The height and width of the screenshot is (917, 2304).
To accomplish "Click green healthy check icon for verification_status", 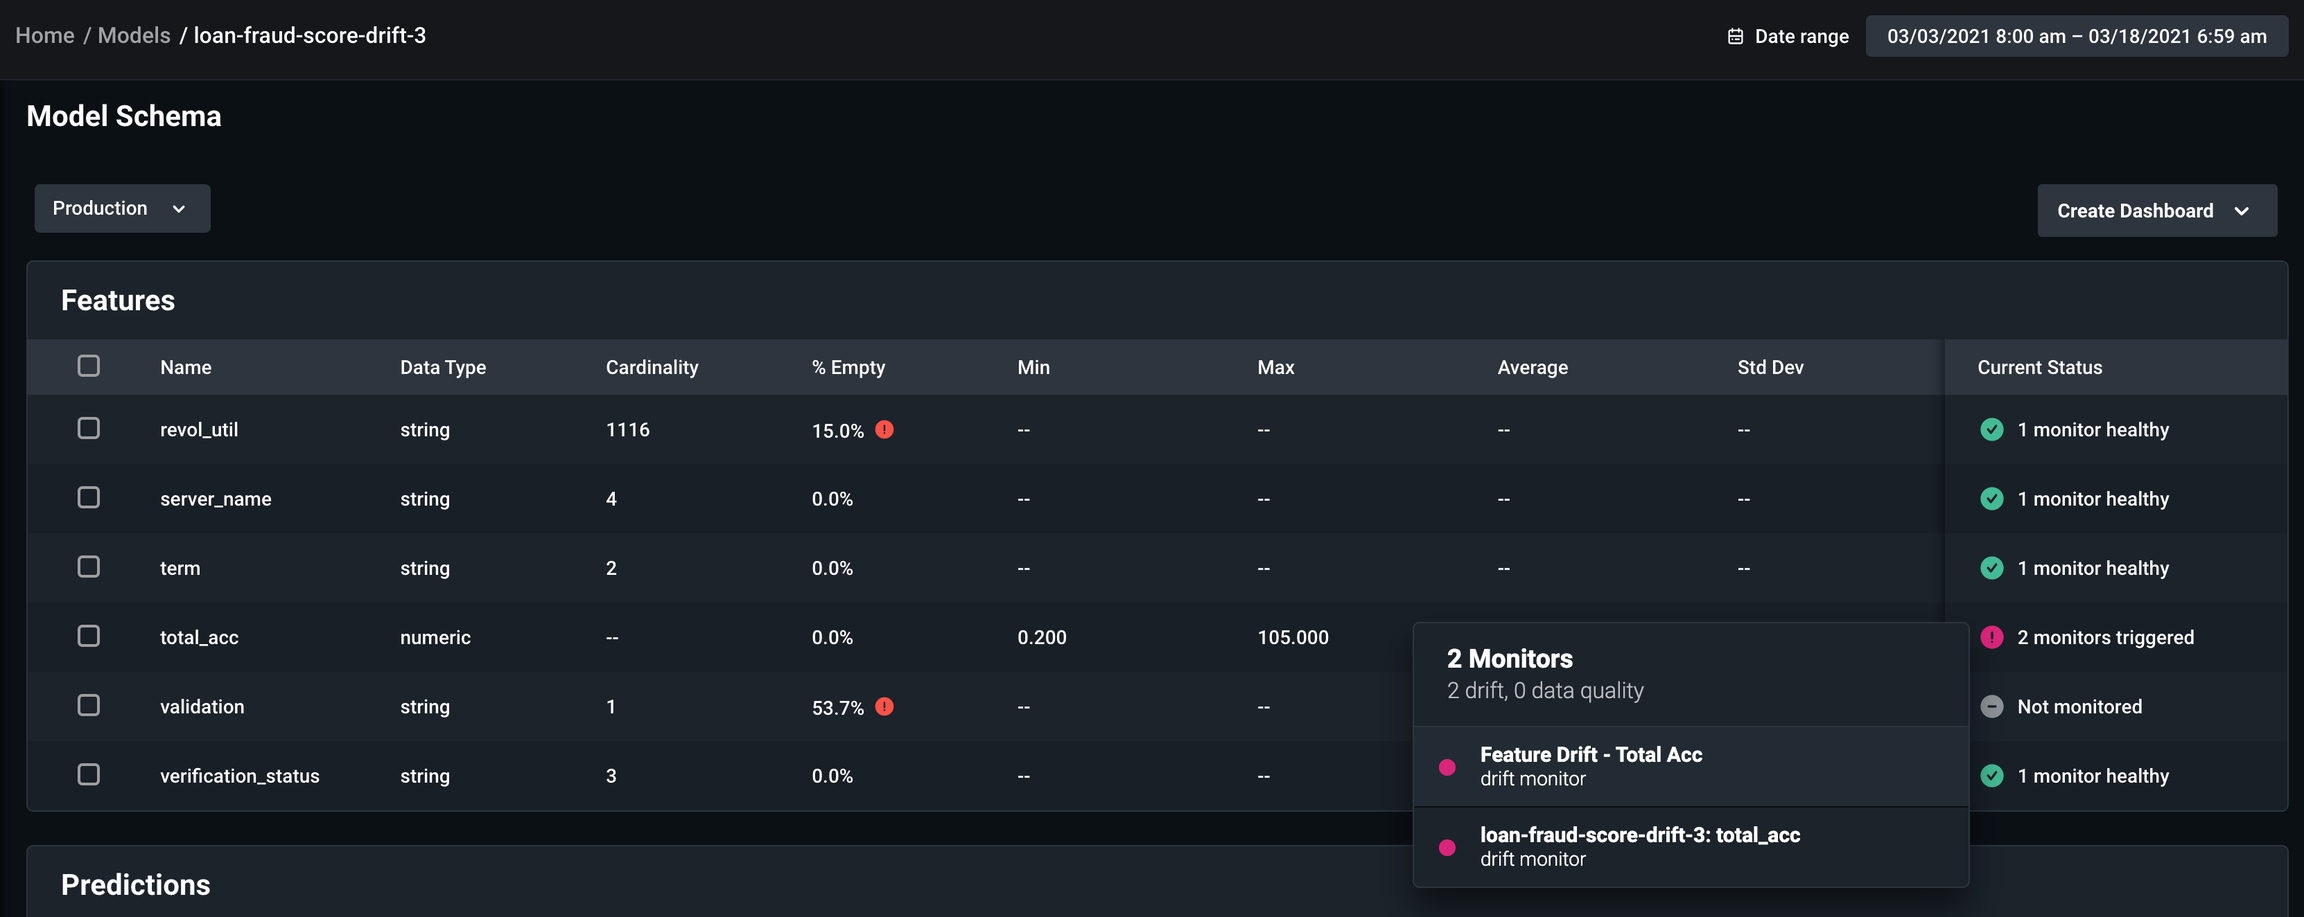I will (1991, 775).
